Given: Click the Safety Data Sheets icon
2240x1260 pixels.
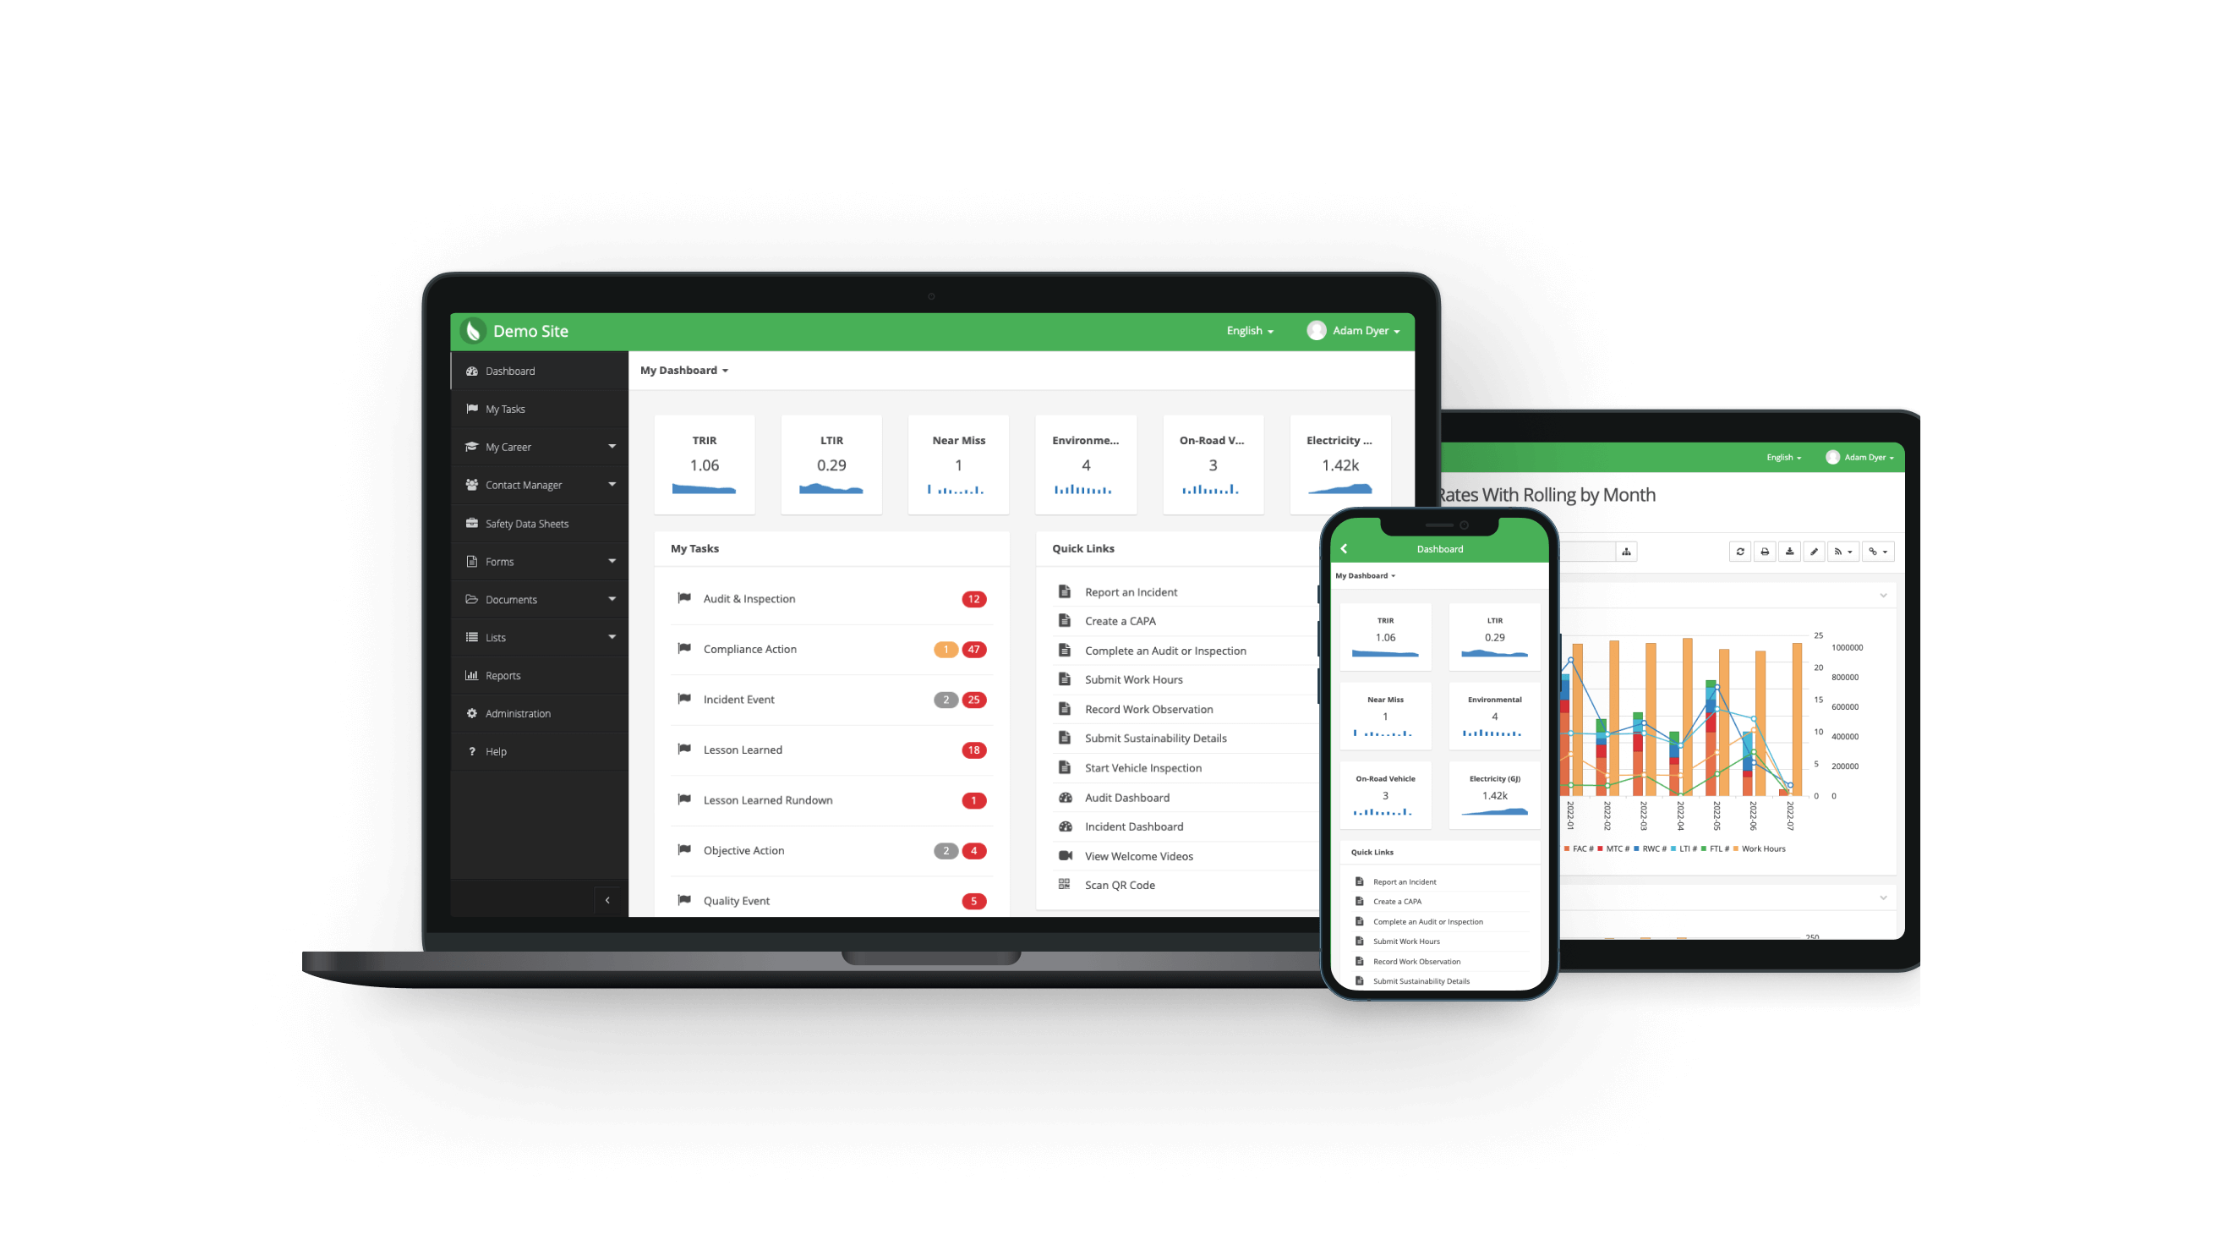Looking at the screenshot, I should 472,523.
